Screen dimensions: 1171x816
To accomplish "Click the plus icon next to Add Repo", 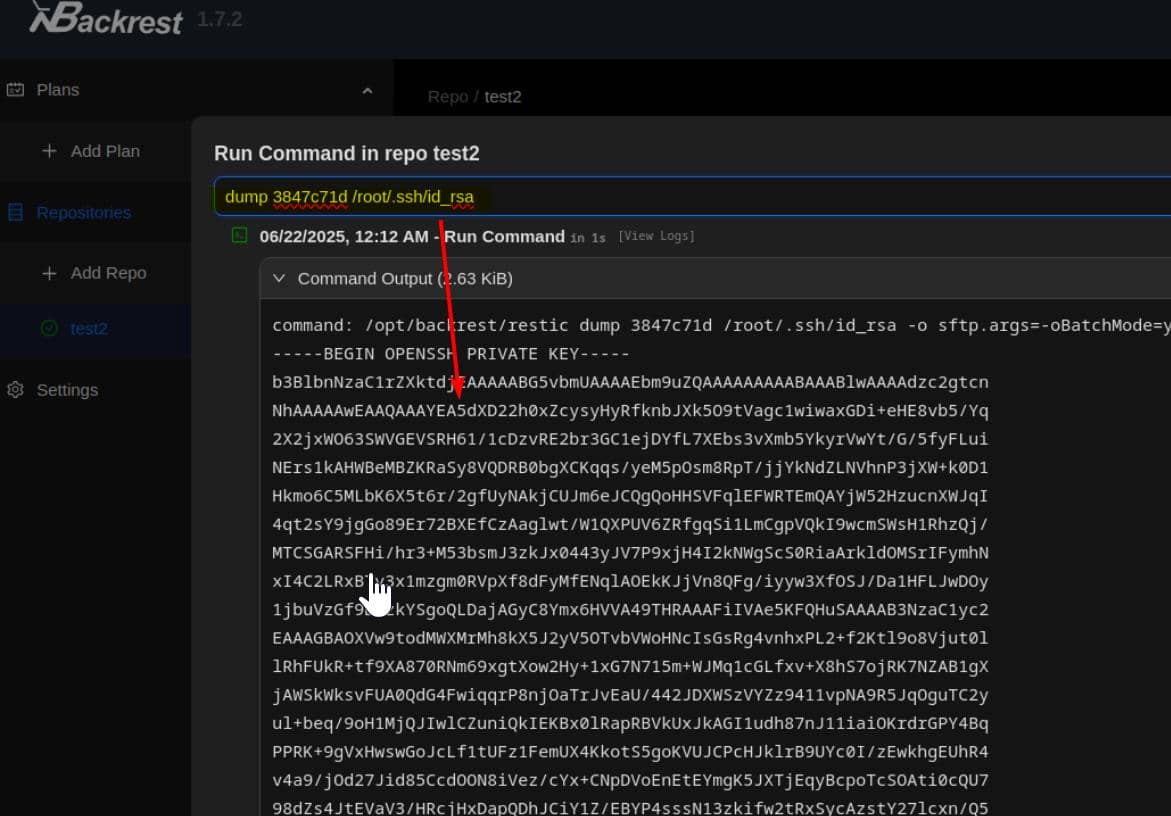I will [x=48, y=272].
